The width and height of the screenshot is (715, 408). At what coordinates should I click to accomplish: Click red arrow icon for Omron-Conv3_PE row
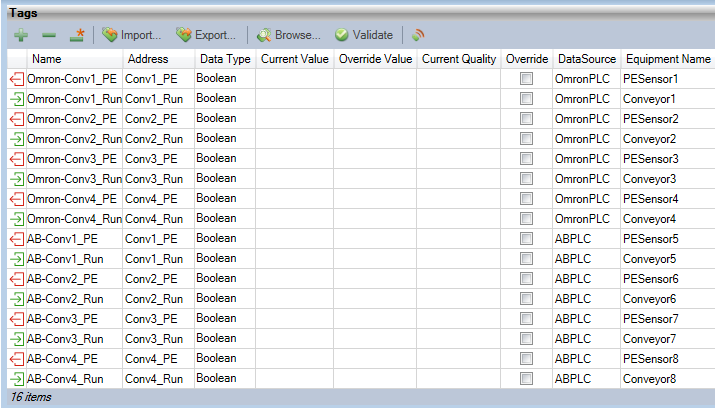point(17,159)
